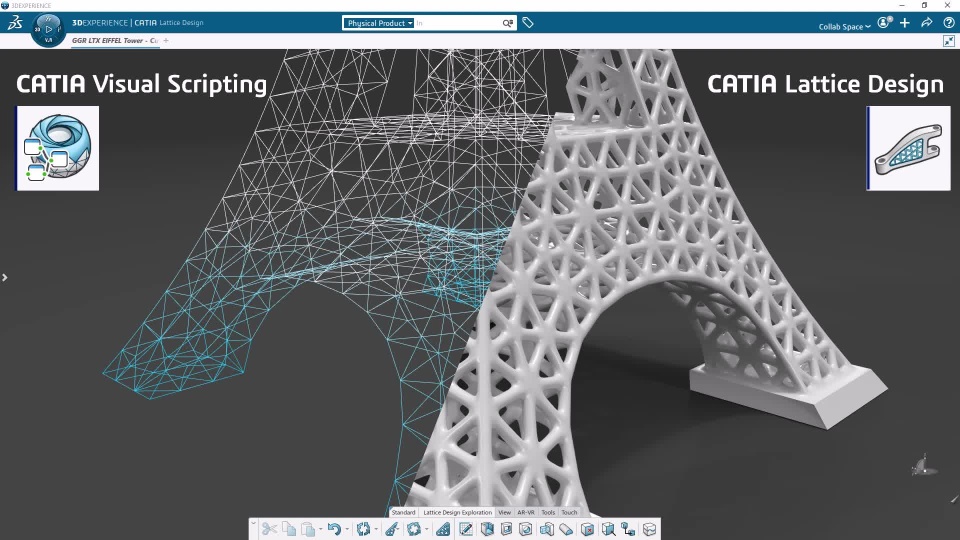Switch to the AR-VR tab
This screenshot has height=540, width=960.
[526, 512]
